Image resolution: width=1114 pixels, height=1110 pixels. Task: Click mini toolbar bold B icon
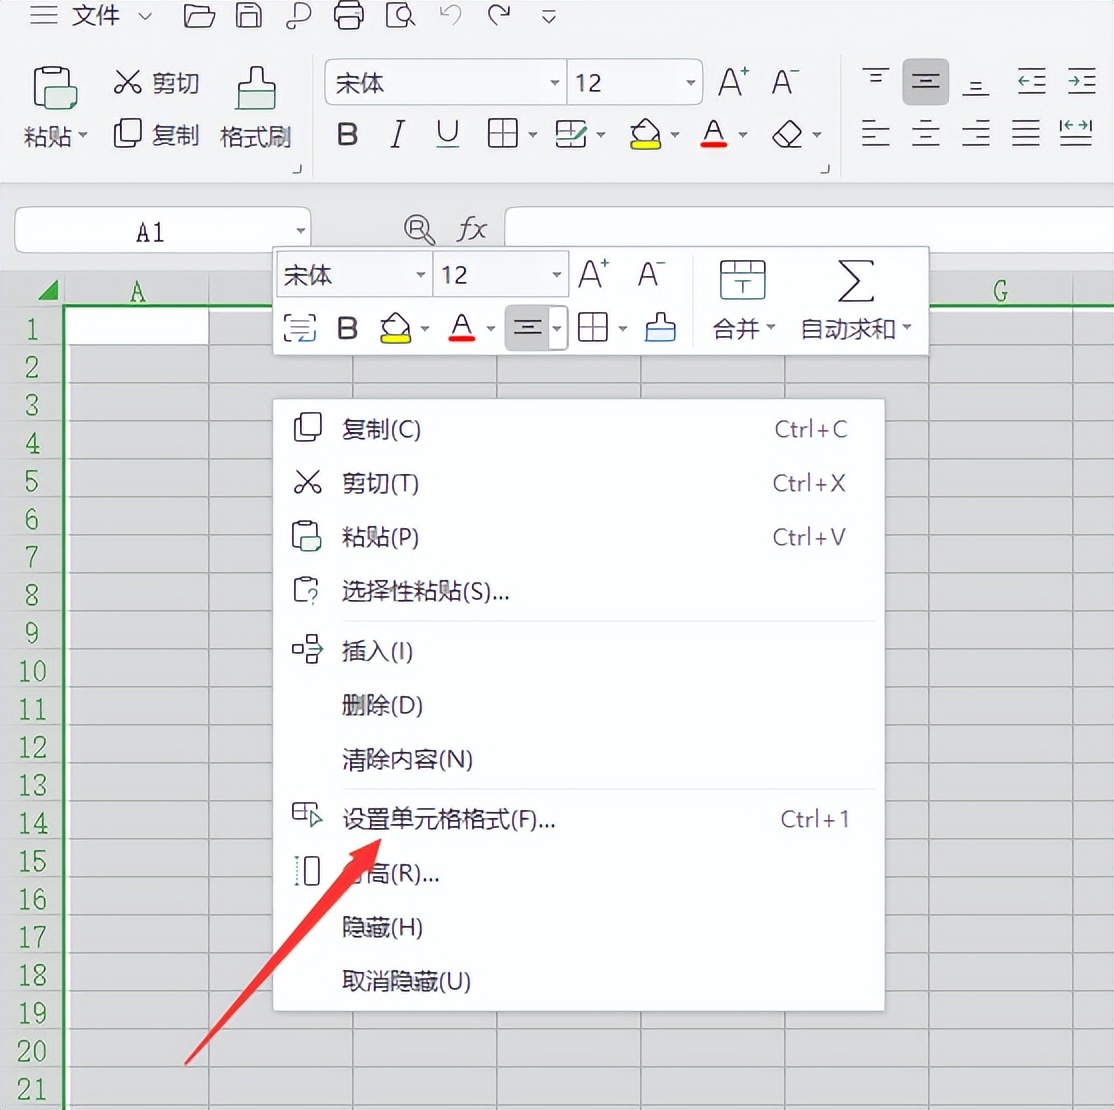tap(347, 328)
